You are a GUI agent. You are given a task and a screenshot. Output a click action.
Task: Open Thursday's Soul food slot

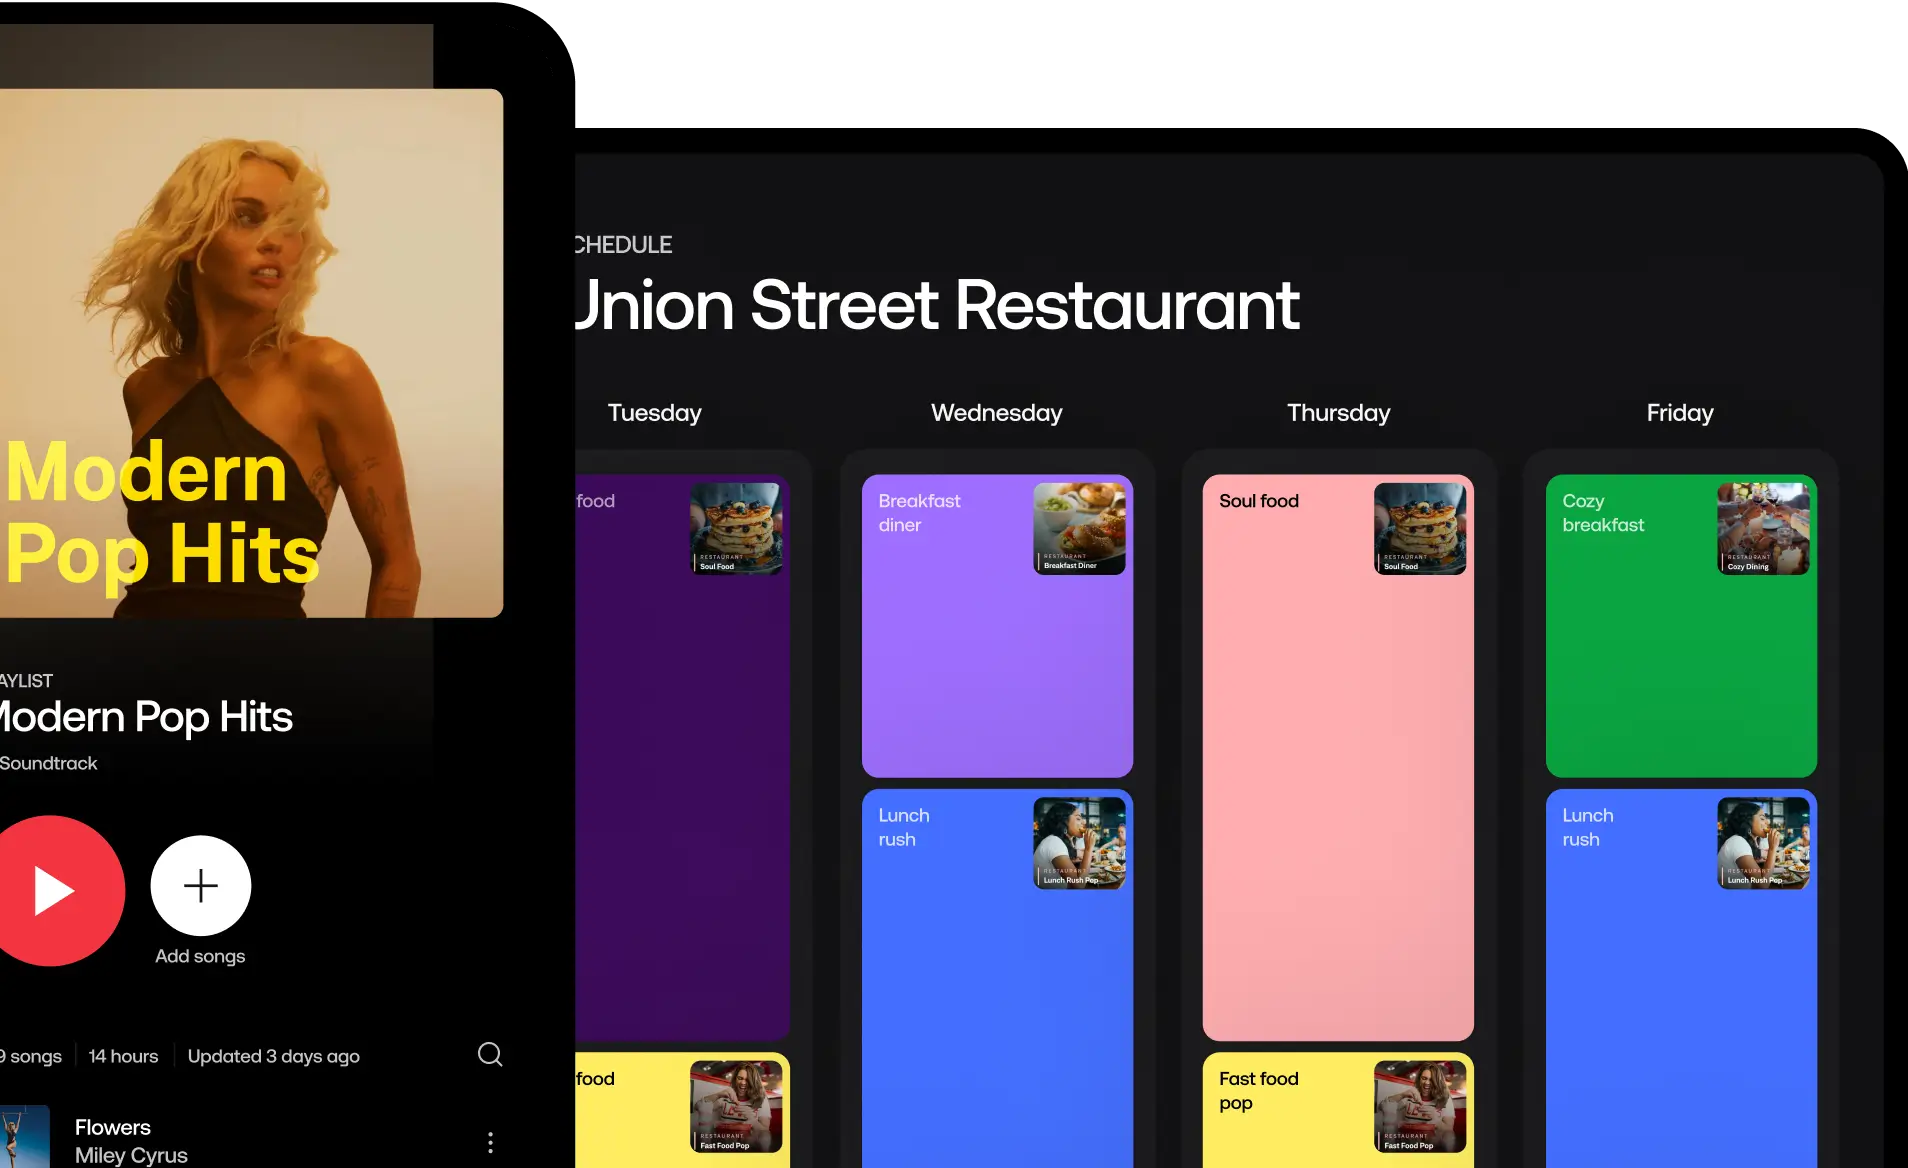[x=1338, y=757]
